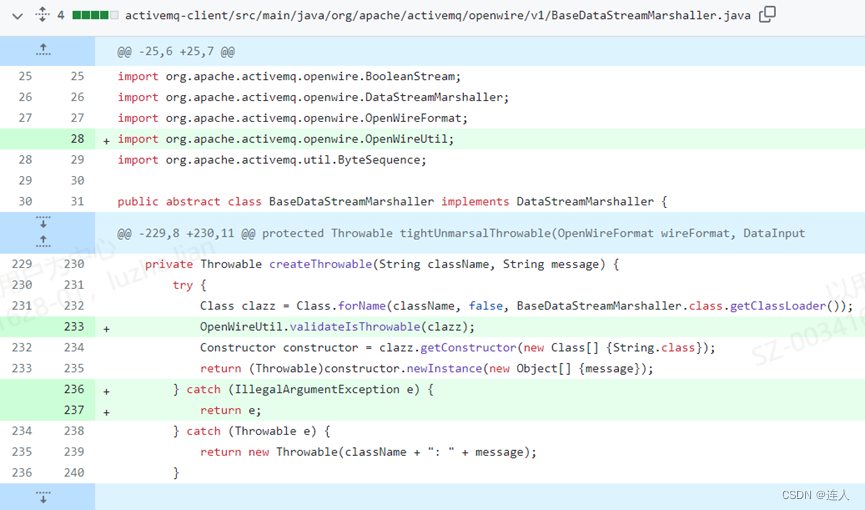This screenshot has width=865, height=510.
Task: Open the BaseDataStreamMarshaller.java file path link
Action: click(437, 15)
